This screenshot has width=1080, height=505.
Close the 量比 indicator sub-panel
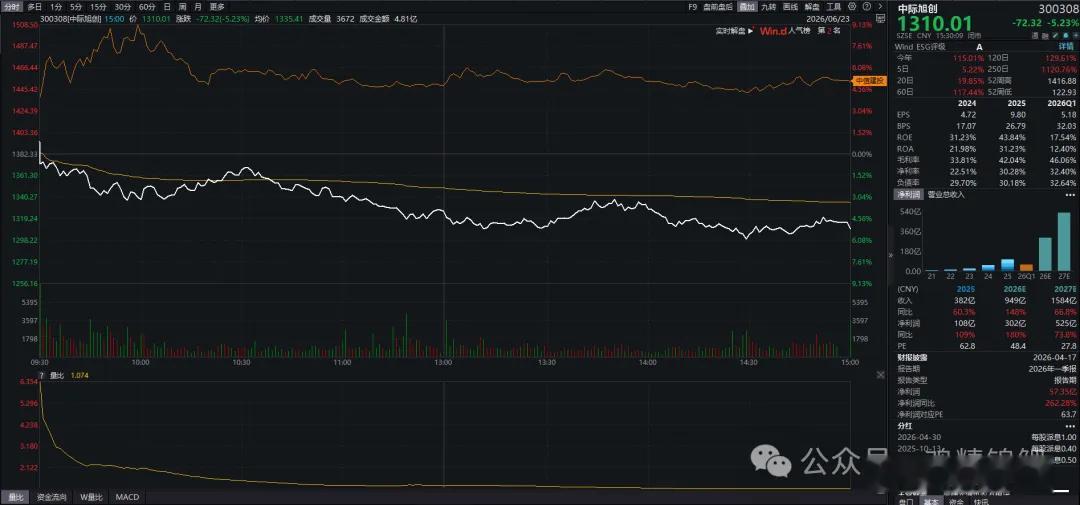(x=880, y=375)
